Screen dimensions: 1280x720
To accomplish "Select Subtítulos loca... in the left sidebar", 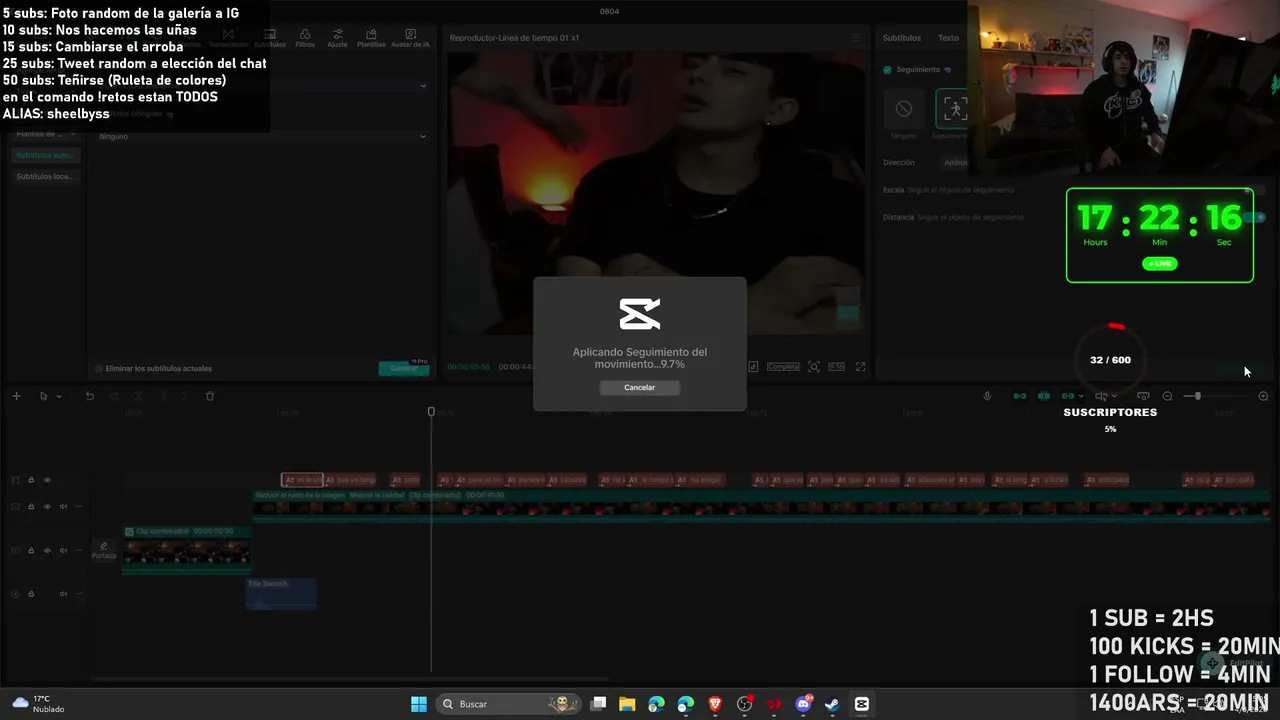I will click(45, 177).
